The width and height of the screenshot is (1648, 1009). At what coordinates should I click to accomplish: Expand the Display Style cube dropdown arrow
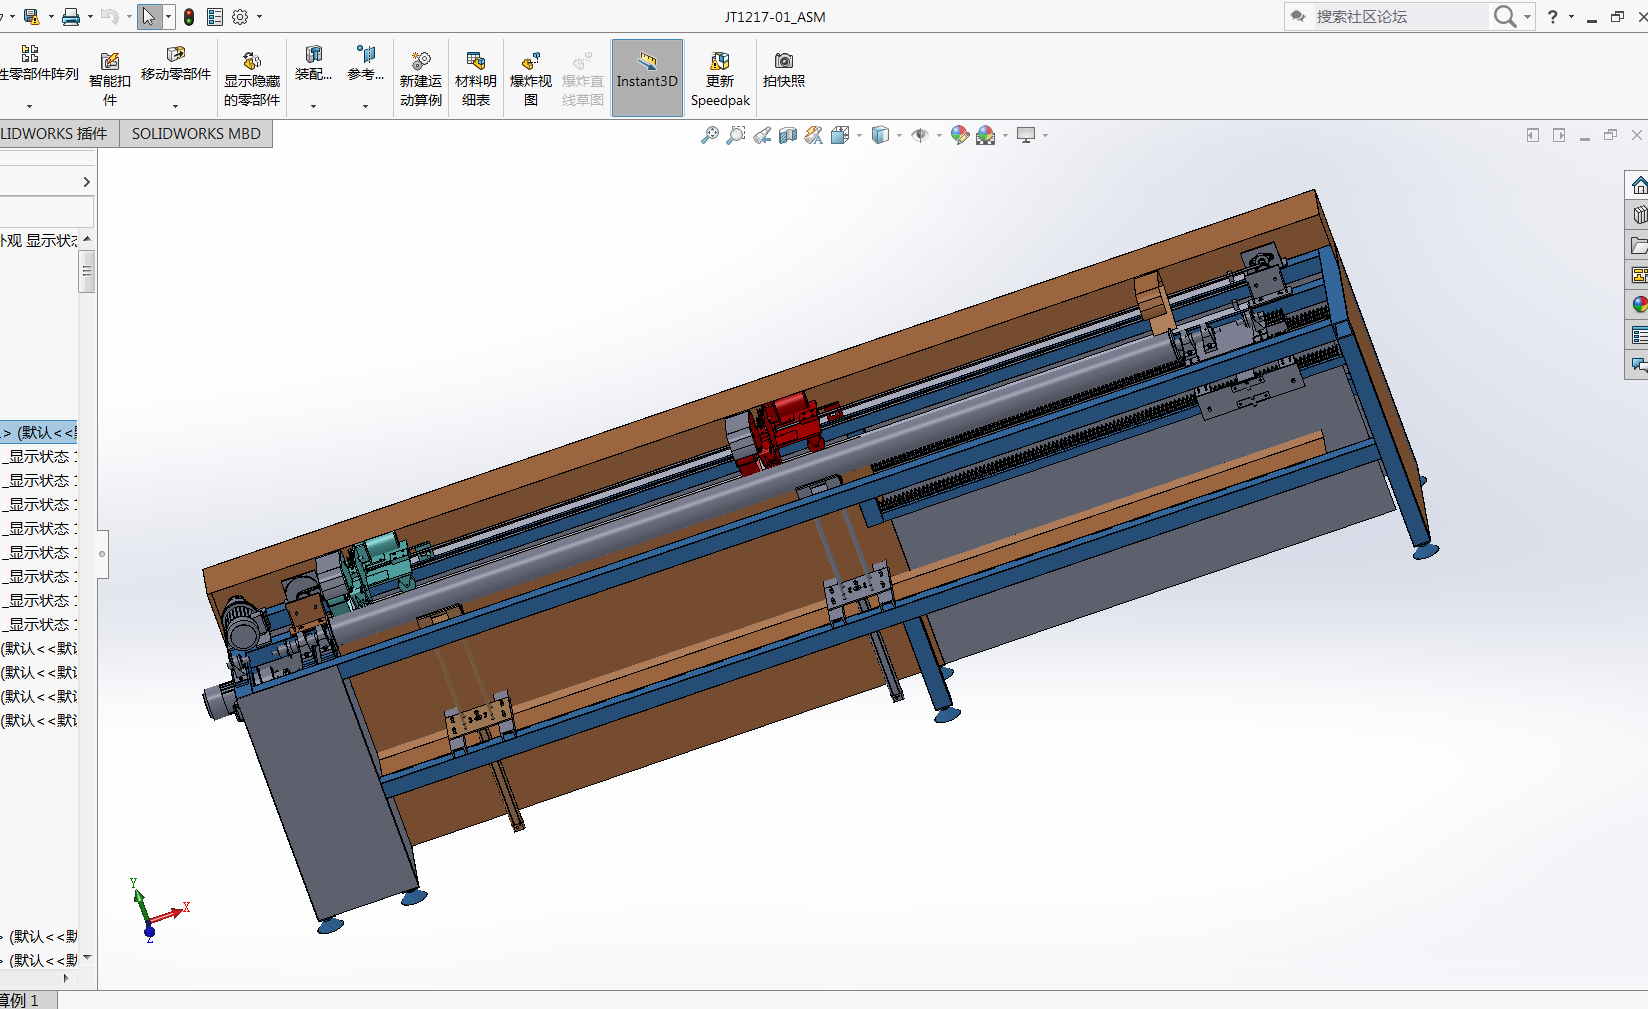[x=899, y=136]
